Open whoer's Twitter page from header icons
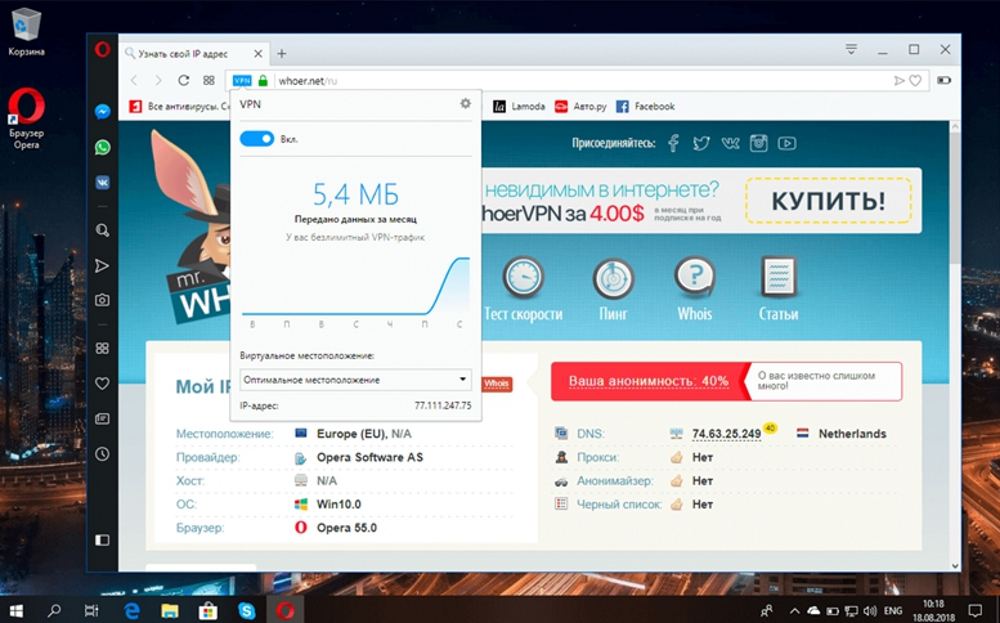Viewport: 1000px width, 623px height. pyautogui.click(x=702, y=143)
